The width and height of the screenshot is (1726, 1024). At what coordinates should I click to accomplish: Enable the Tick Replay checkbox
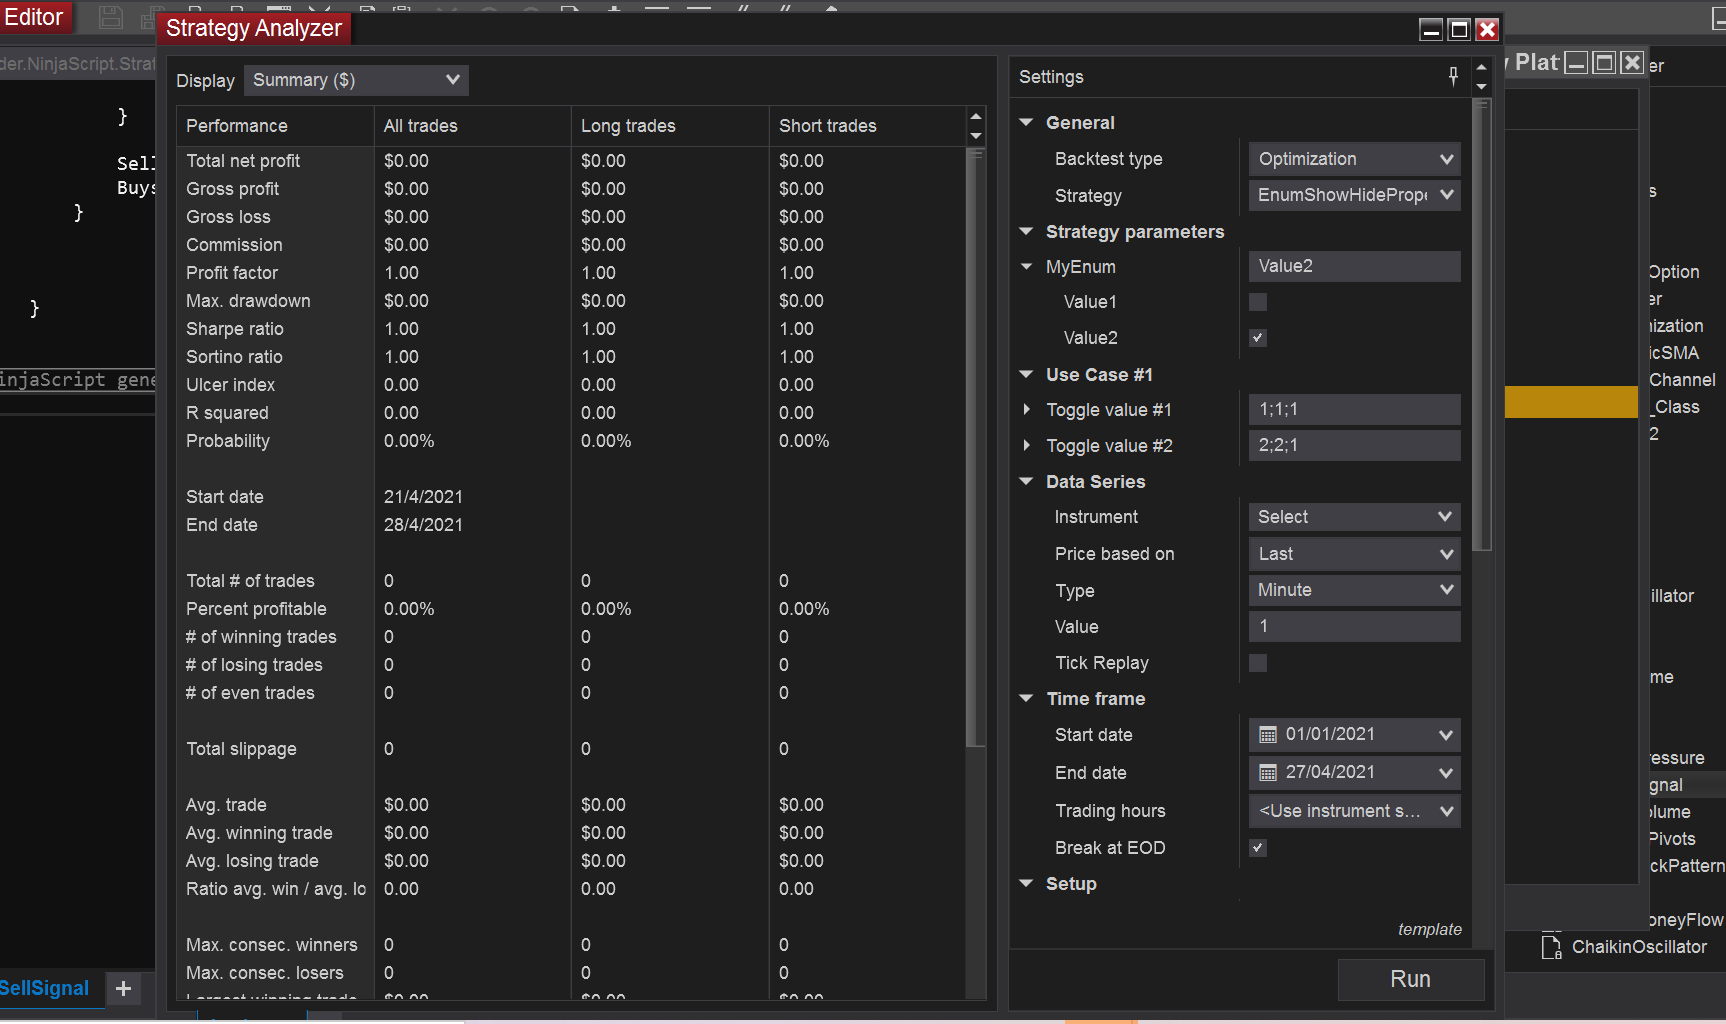pos(1258,663)
